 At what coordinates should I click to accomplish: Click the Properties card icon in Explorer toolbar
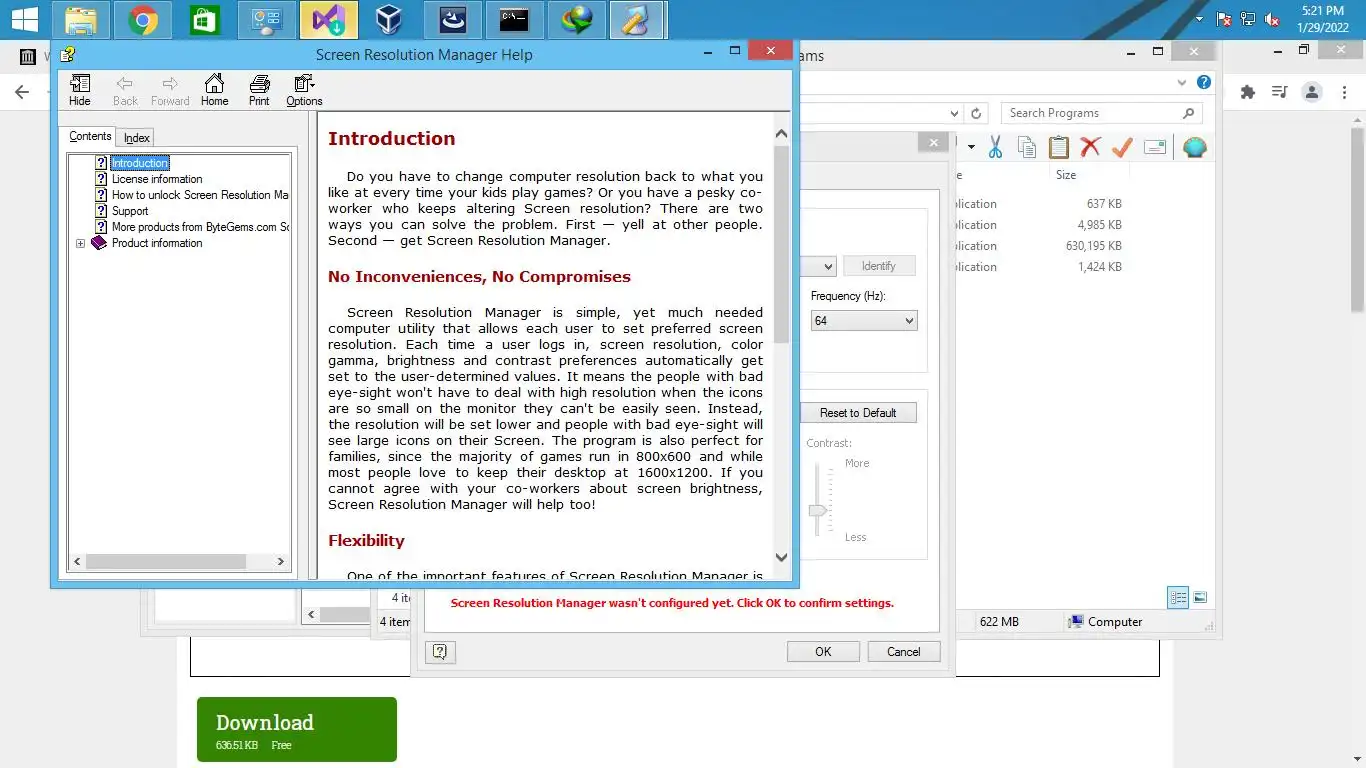coord(1155,148)
